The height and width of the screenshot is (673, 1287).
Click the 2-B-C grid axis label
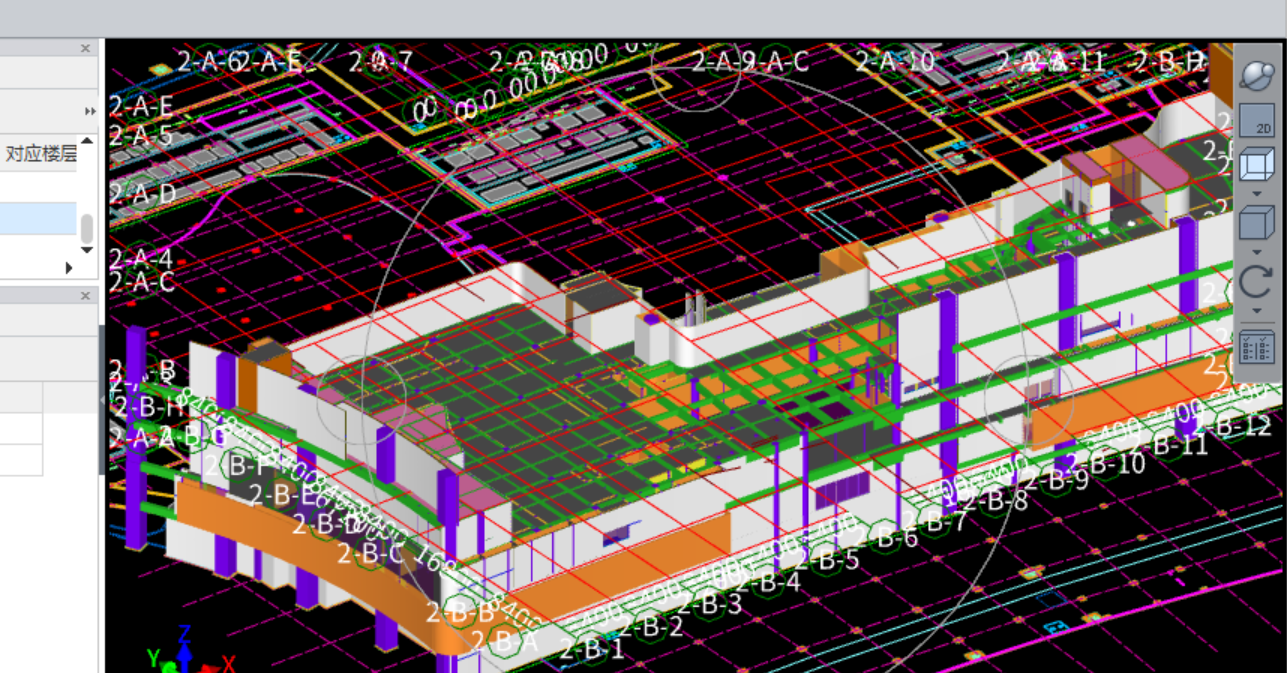pos(371,553)
